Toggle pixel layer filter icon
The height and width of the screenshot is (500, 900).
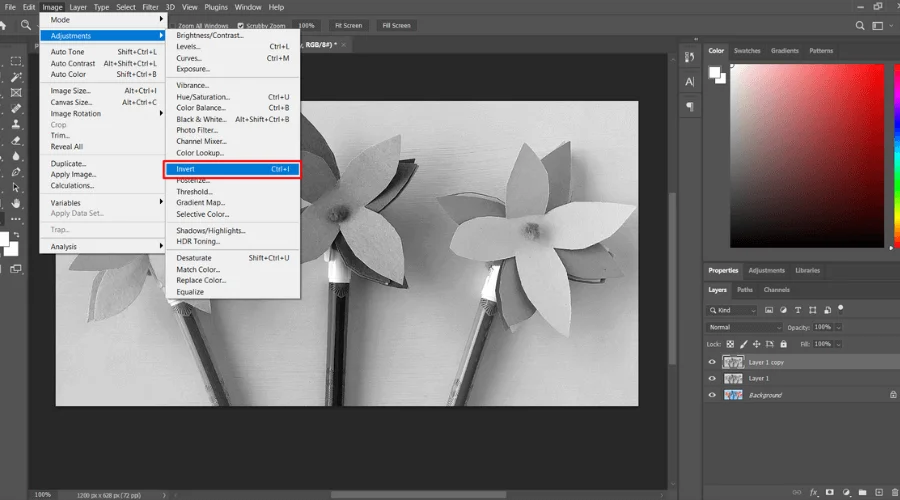point(769,310)
